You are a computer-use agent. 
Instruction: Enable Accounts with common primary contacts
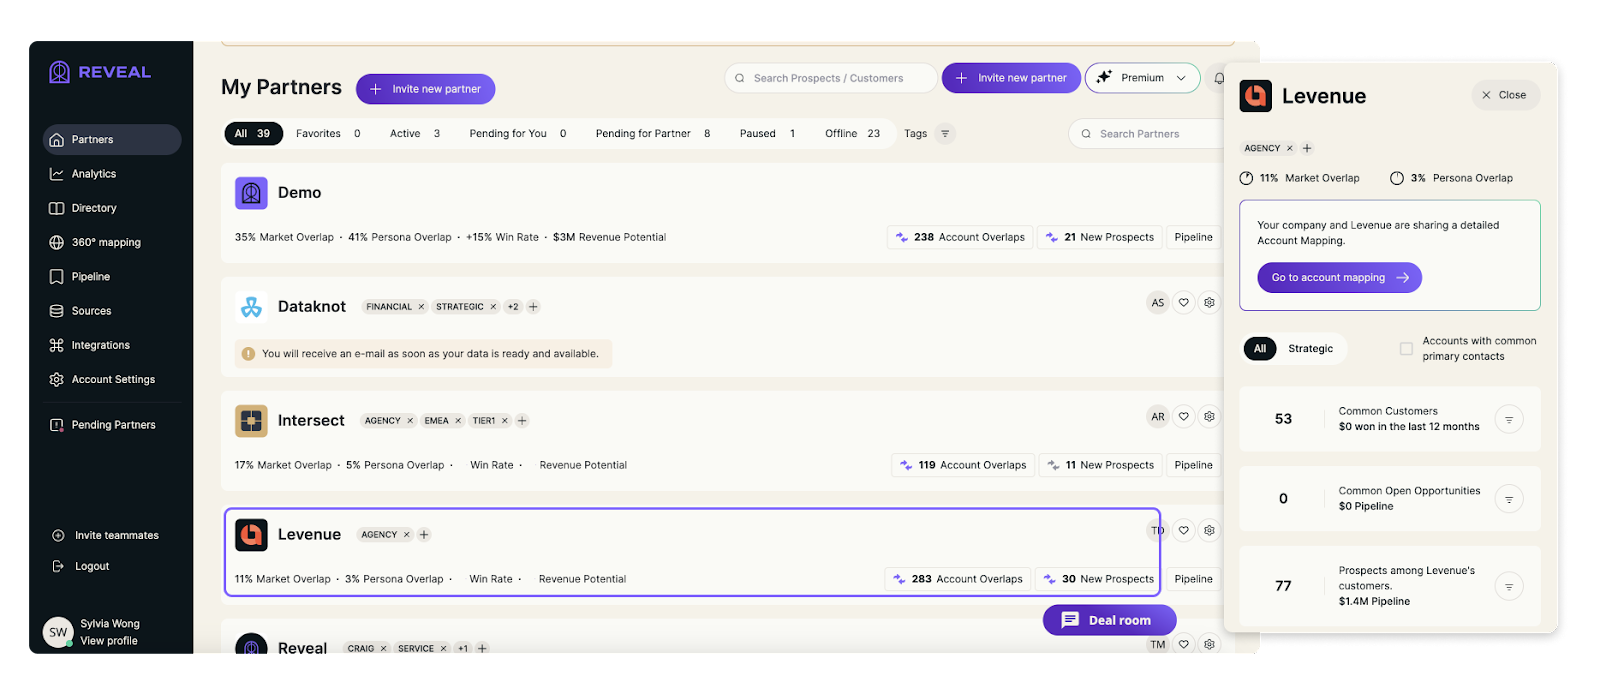[1406, 349]
